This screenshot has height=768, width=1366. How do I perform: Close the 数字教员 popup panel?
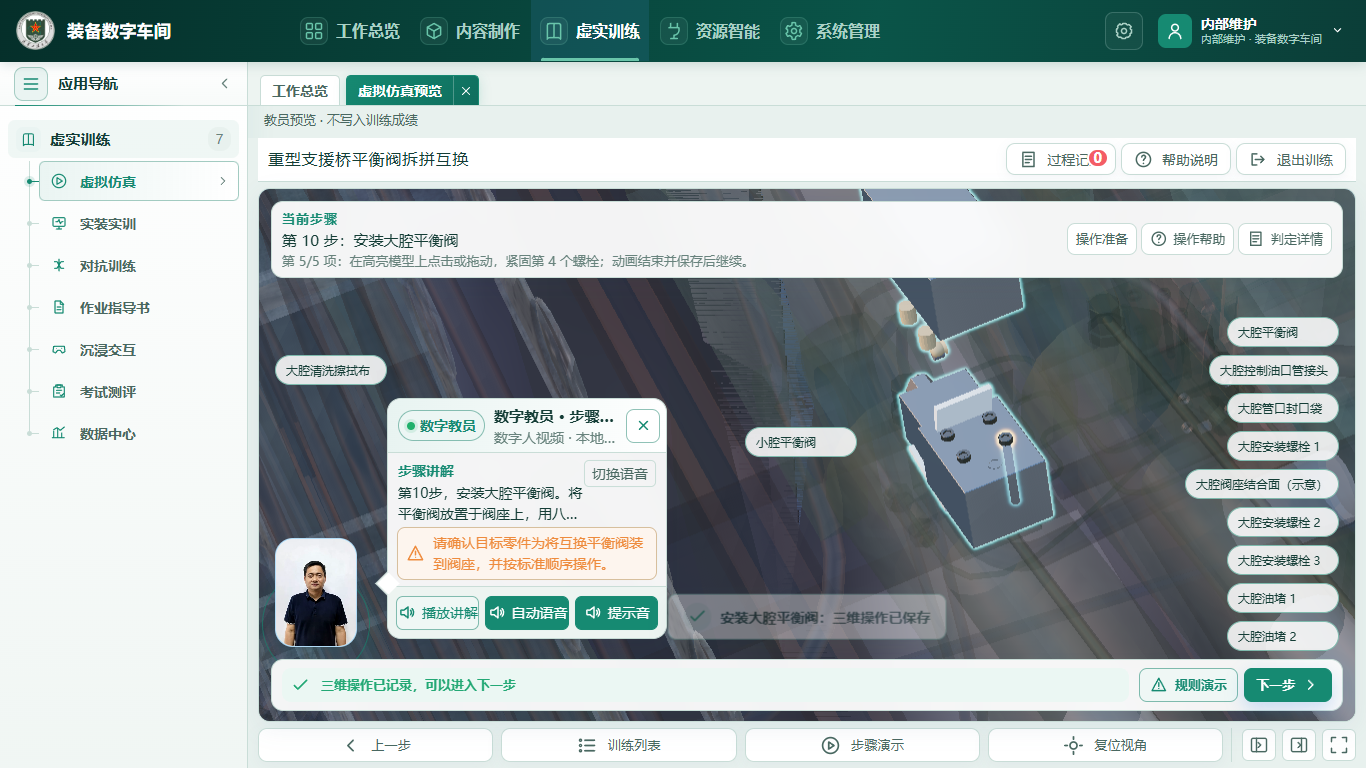tap(643, 426)
